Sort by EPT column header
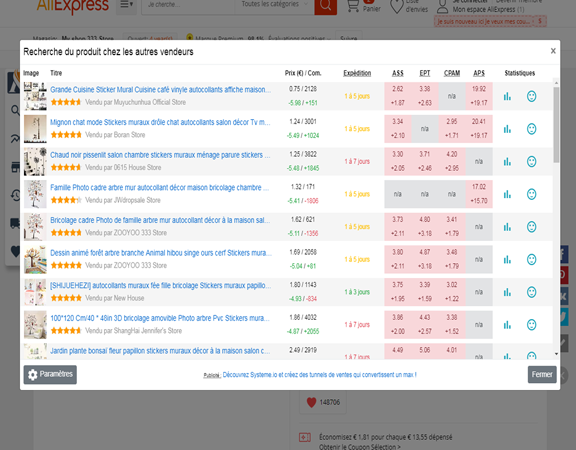Screen dimensions: 576x450 coord(425,73)
